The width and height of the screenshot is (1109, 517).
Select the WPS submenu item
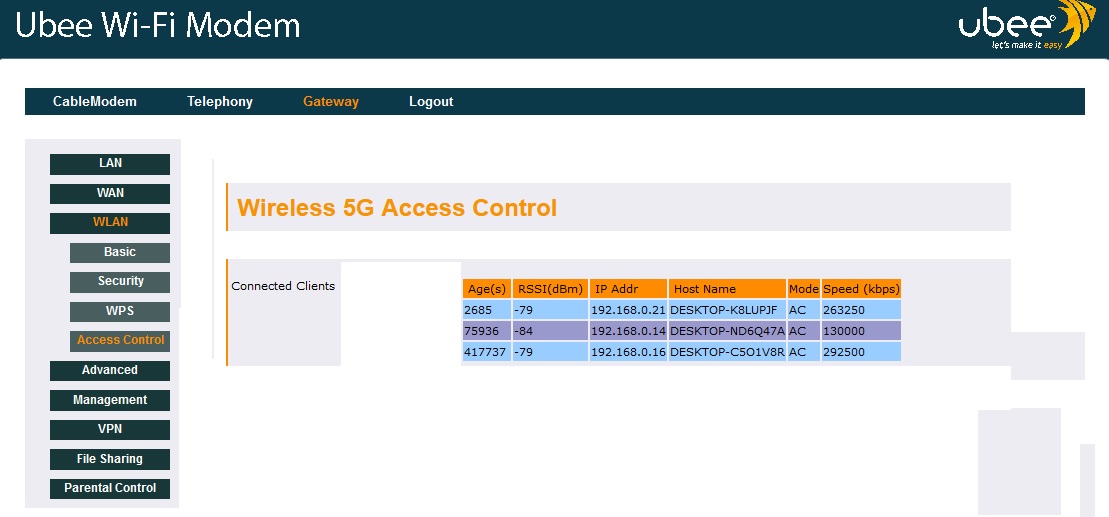(120, 311)
